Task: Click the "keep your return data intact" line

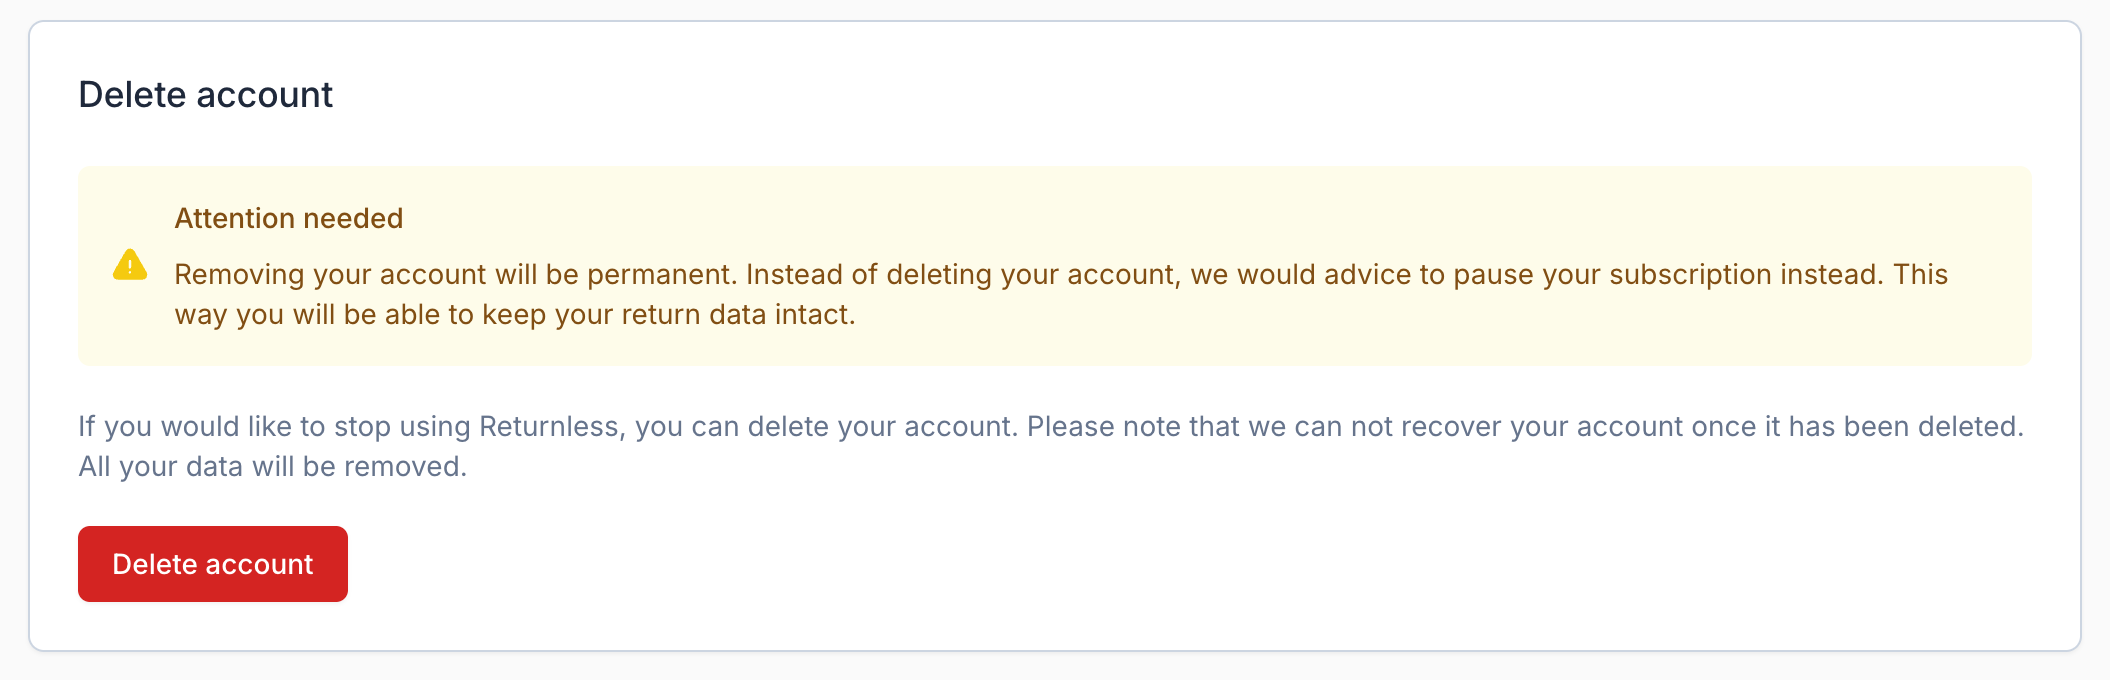Action: click(x=668, y=314)
